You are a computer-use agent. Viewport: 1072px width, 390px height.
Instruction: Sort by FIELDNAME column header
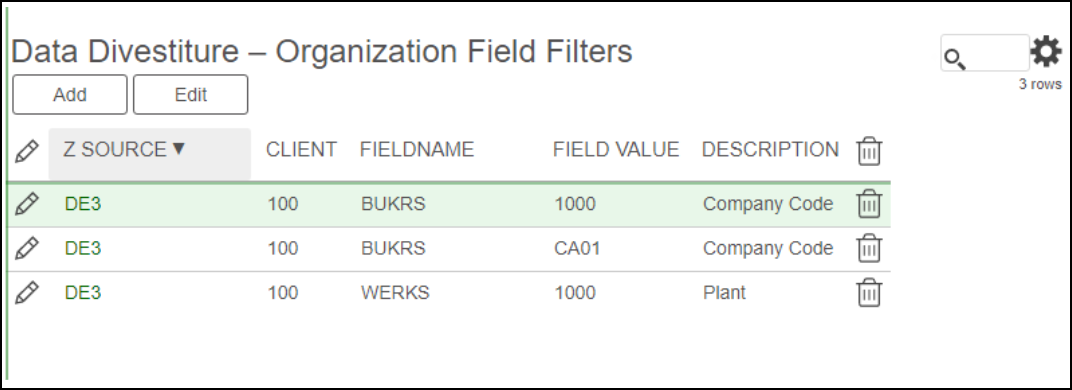(417, 149)
